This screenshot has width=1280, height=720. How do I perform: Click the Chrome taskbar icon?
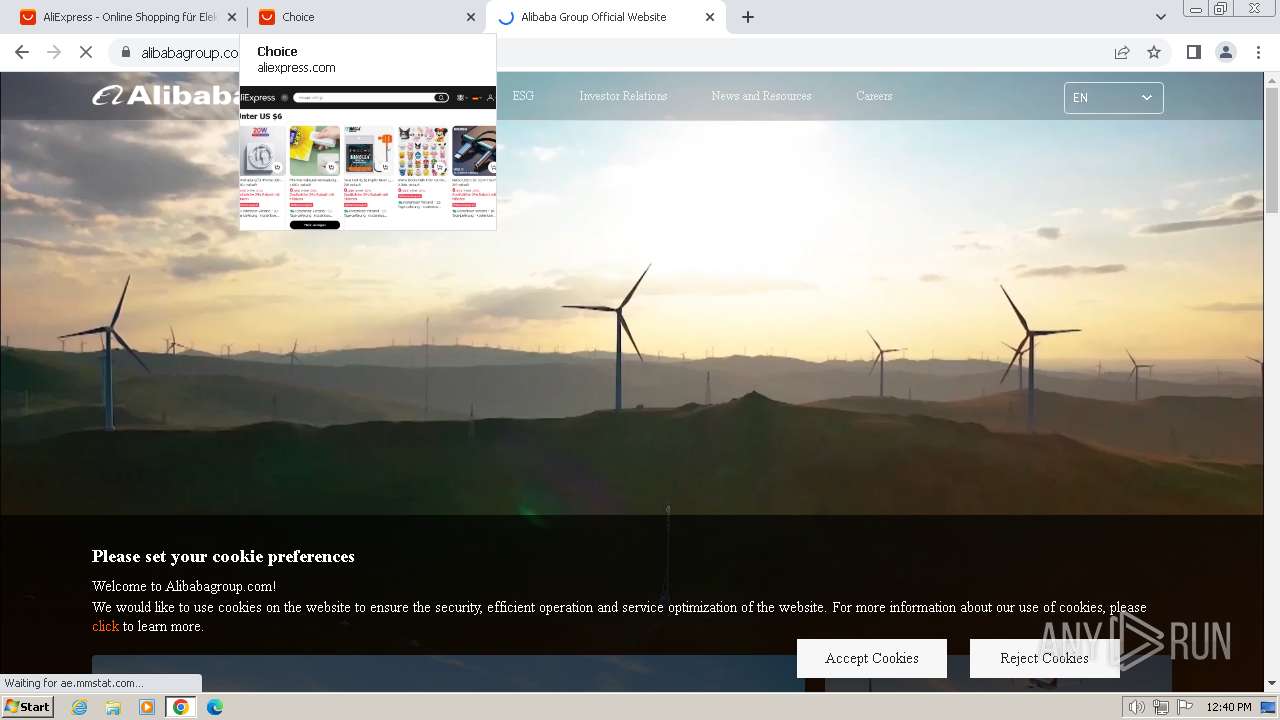[181, 707]
